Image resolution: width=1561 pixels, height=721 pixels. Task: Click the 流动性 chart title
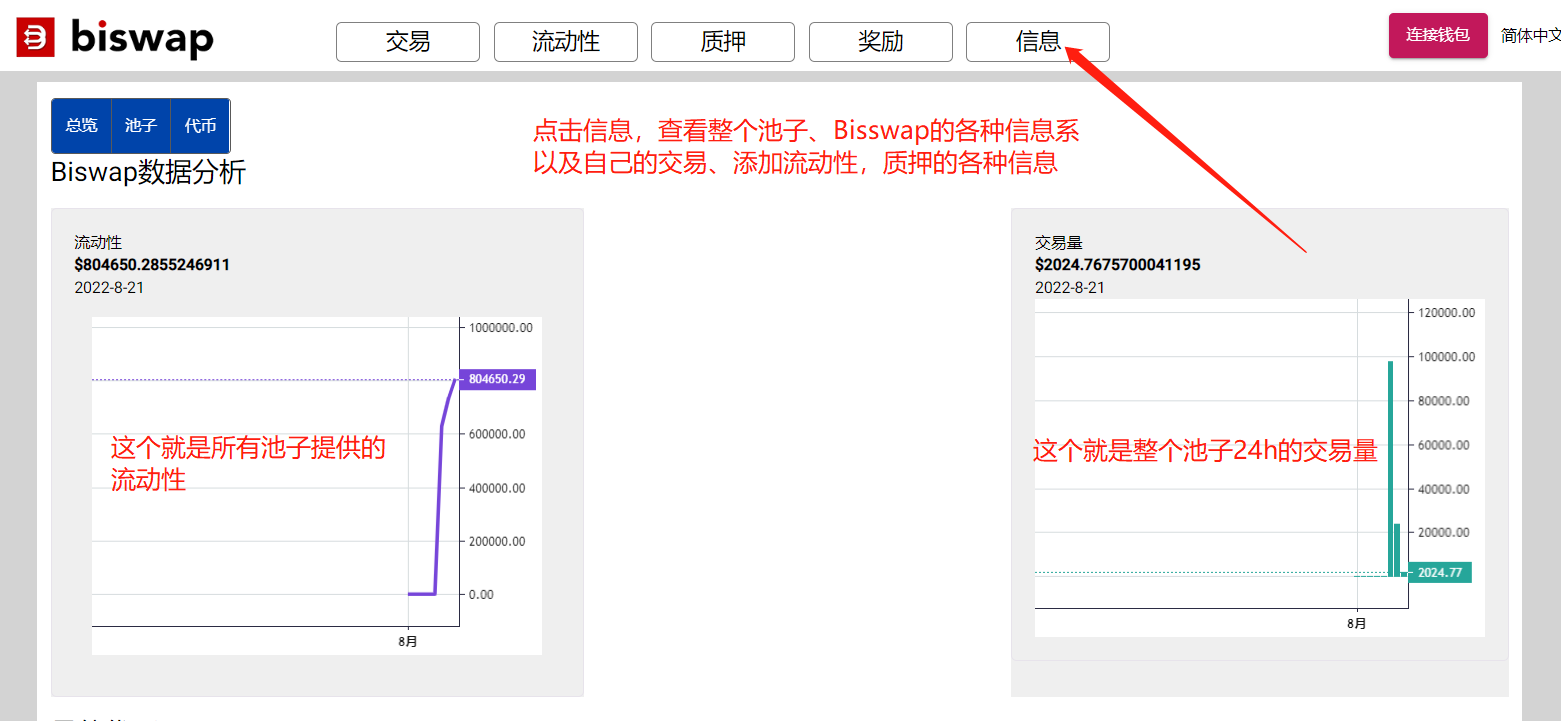pyautogui.click(x=98, y=243)
